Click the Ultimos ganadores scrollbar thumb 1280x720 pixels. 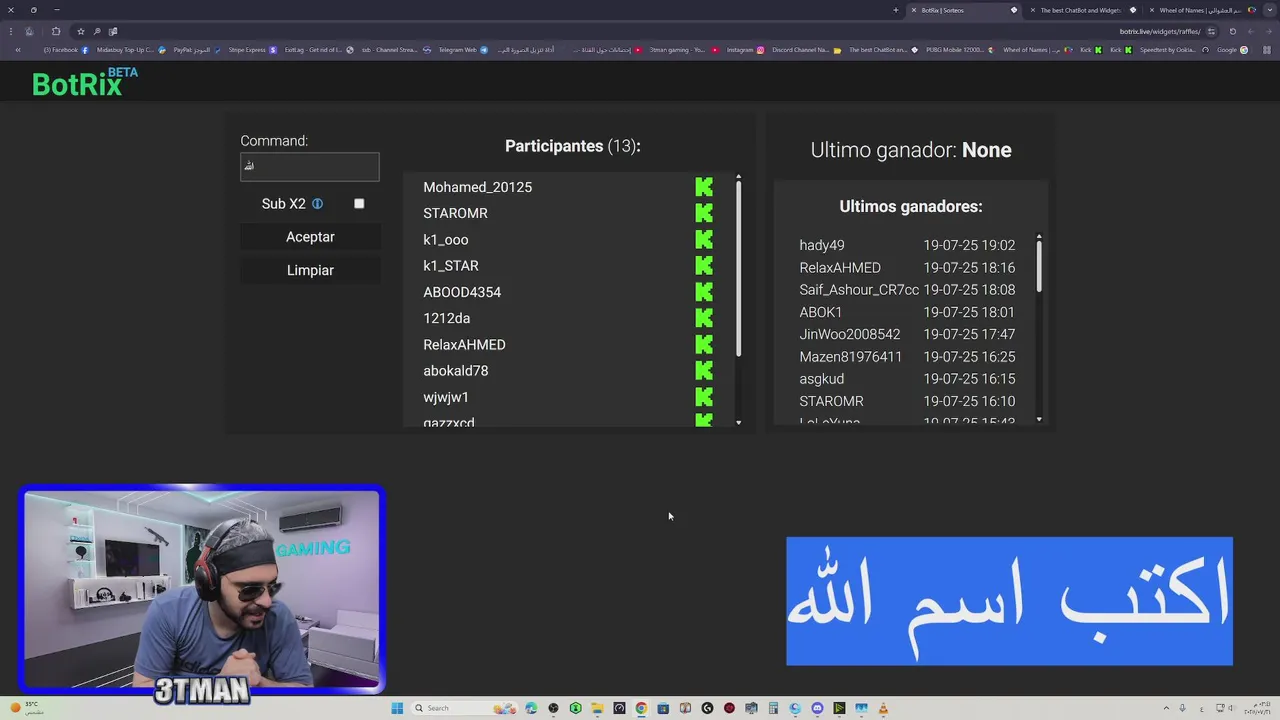coord(1039,267)
